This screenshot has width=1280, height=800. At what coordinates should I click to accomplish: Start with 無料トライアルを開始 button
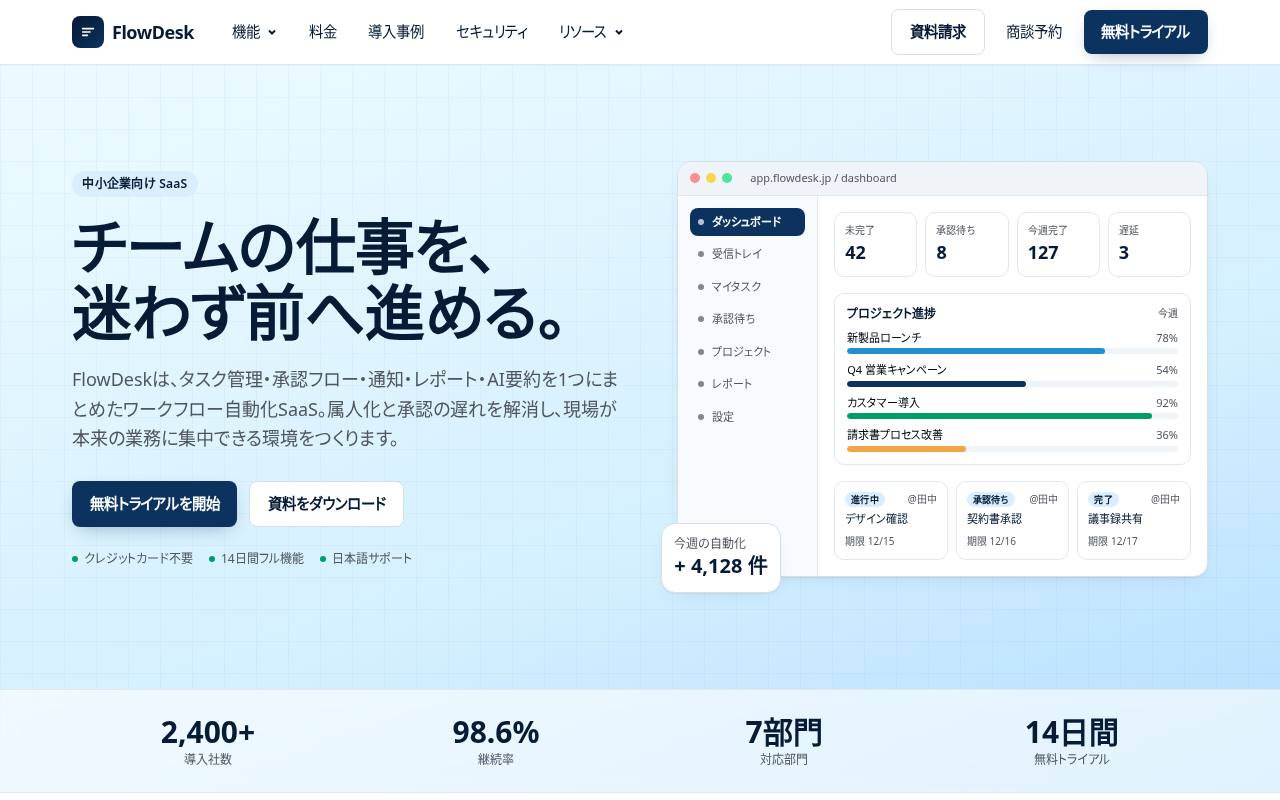coord(154,504)
